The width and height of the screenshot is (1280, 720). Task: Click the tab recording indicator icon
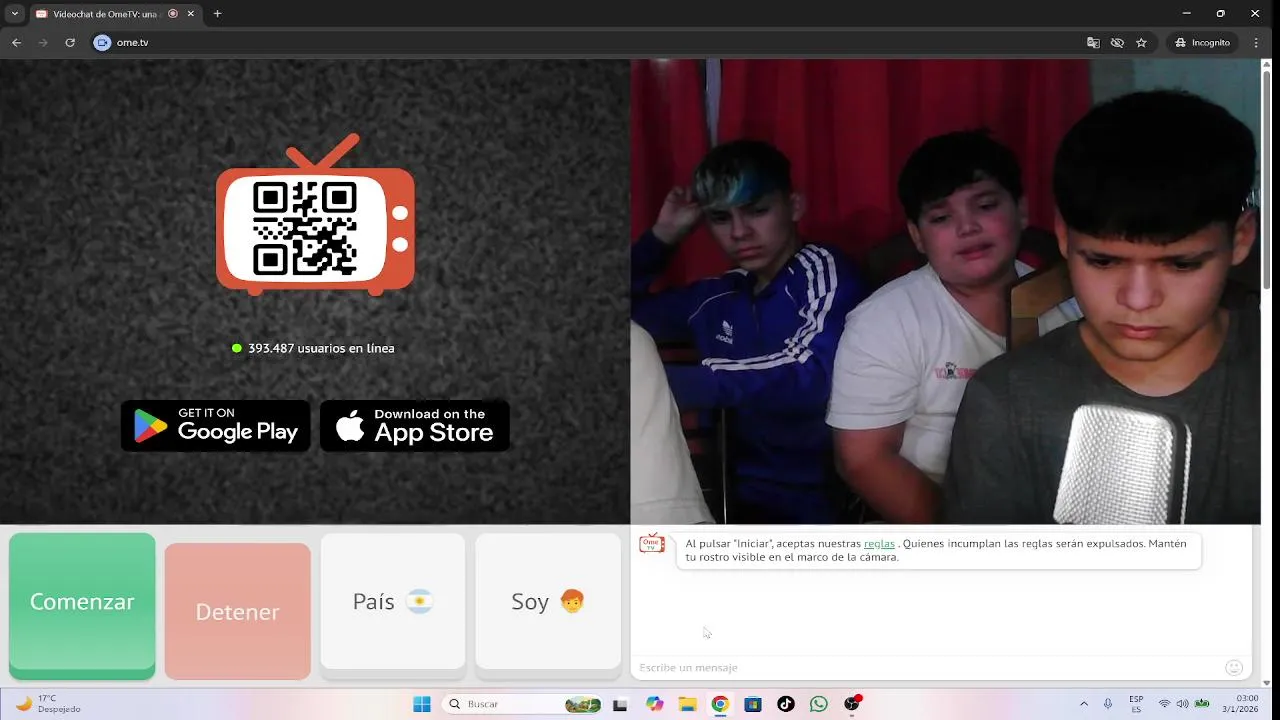(173, 14)
